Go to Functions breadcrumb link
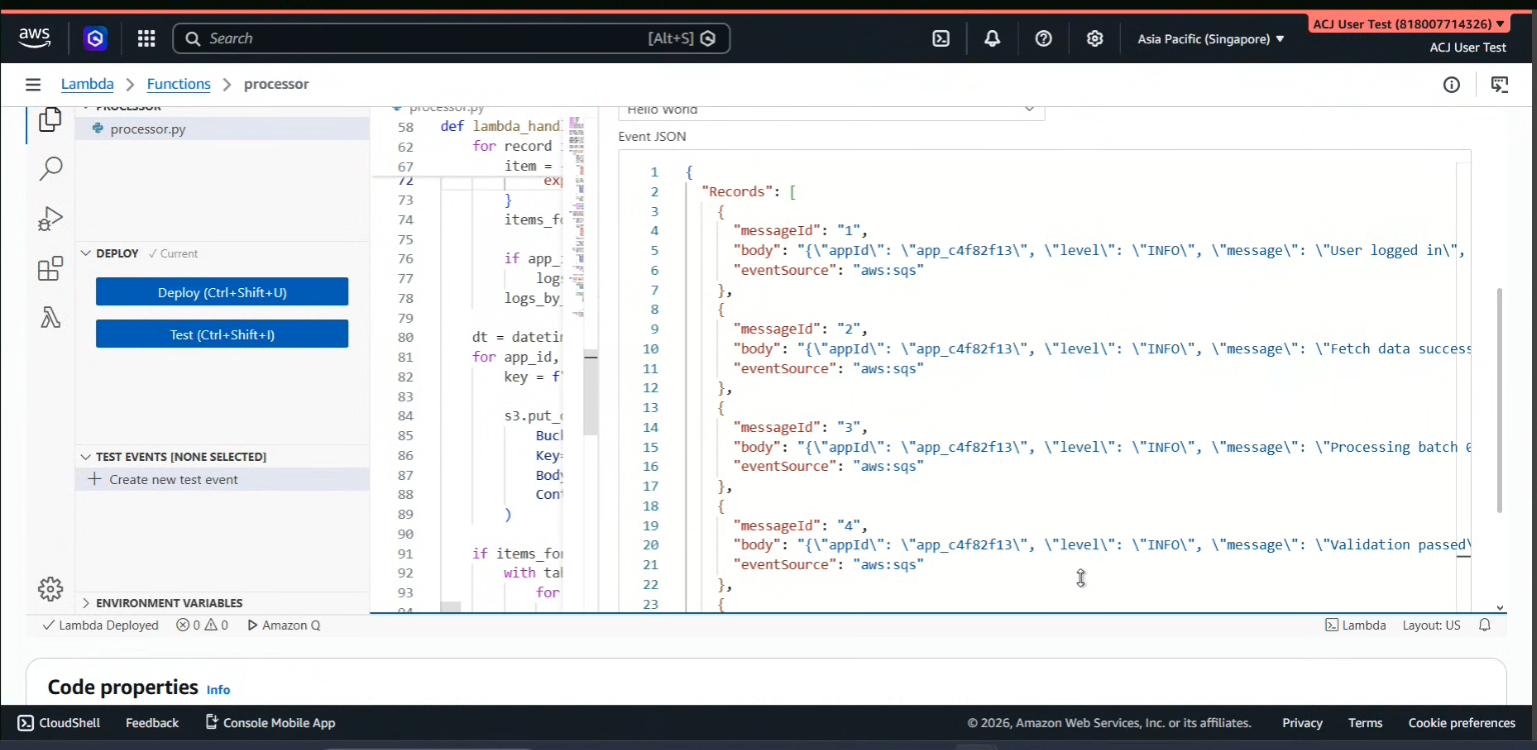 [x=178, y=84]
